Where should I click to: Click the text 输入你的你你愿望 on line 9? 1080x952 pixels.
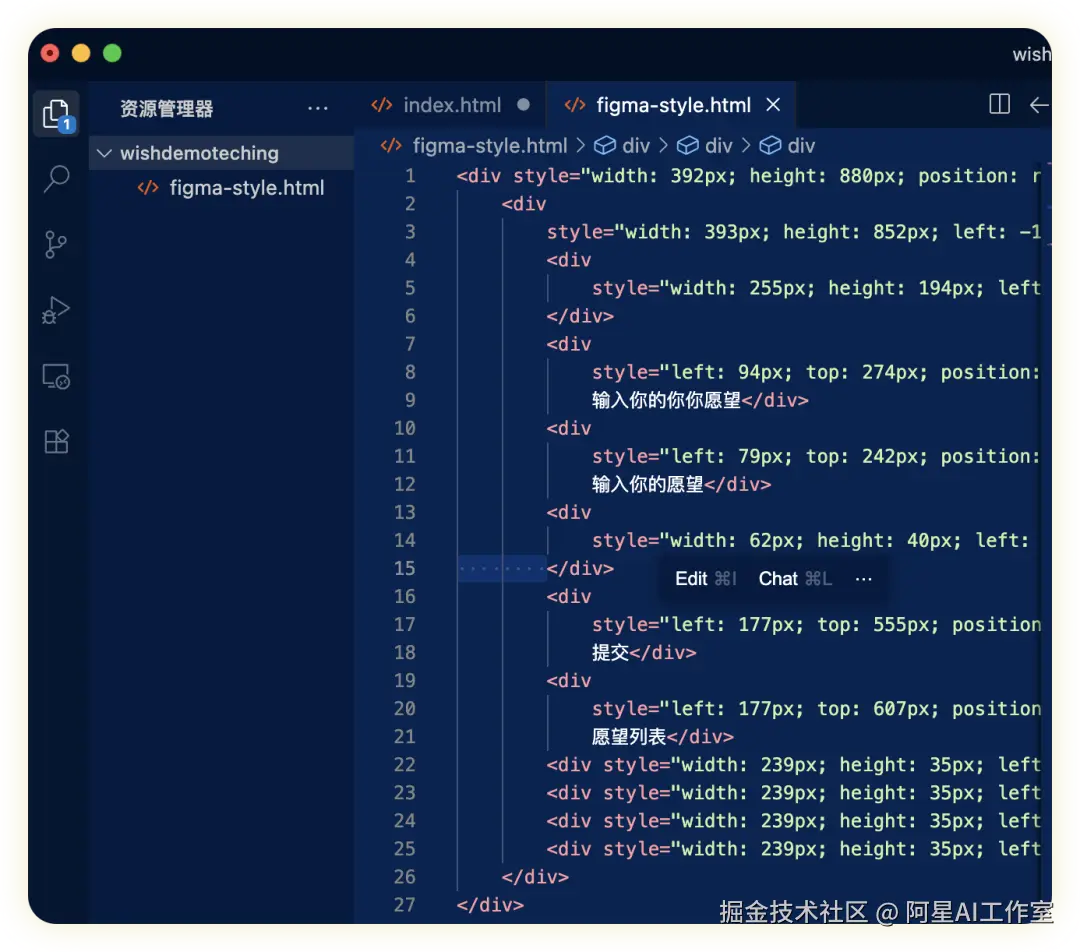[x=666, y=400]
